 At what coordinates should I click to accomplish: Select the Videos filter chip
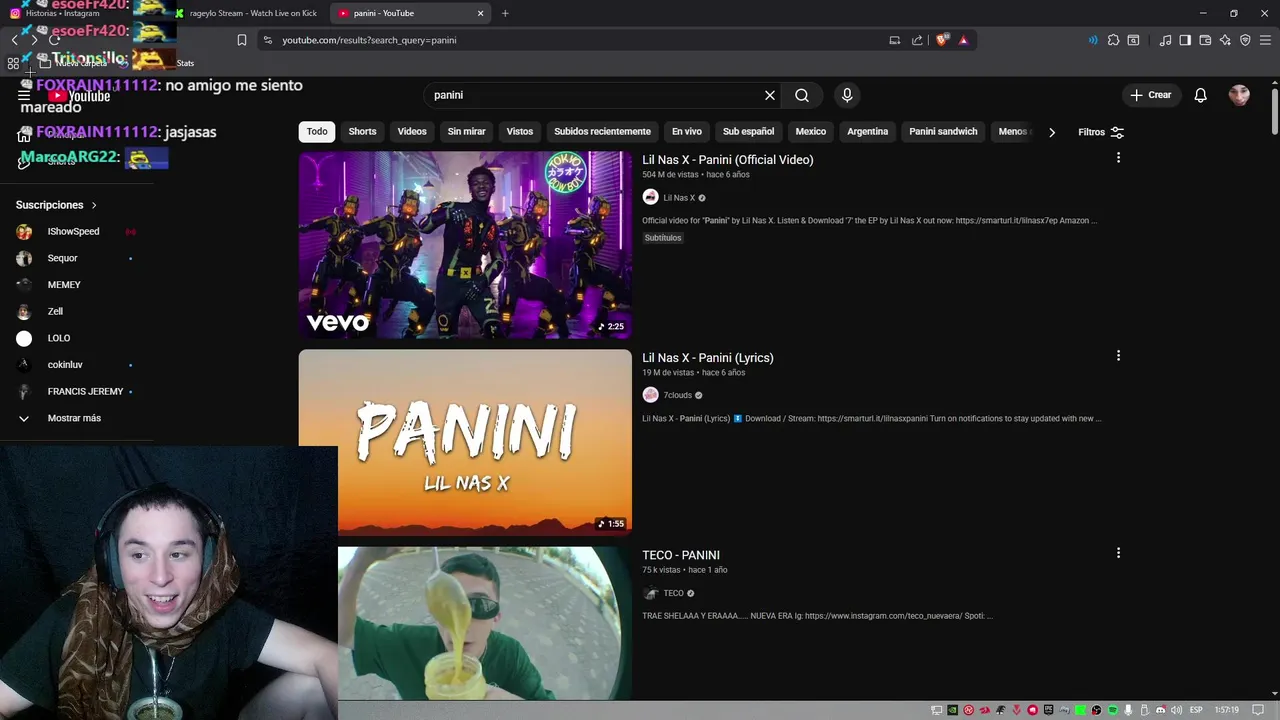[x=412, y=132]
